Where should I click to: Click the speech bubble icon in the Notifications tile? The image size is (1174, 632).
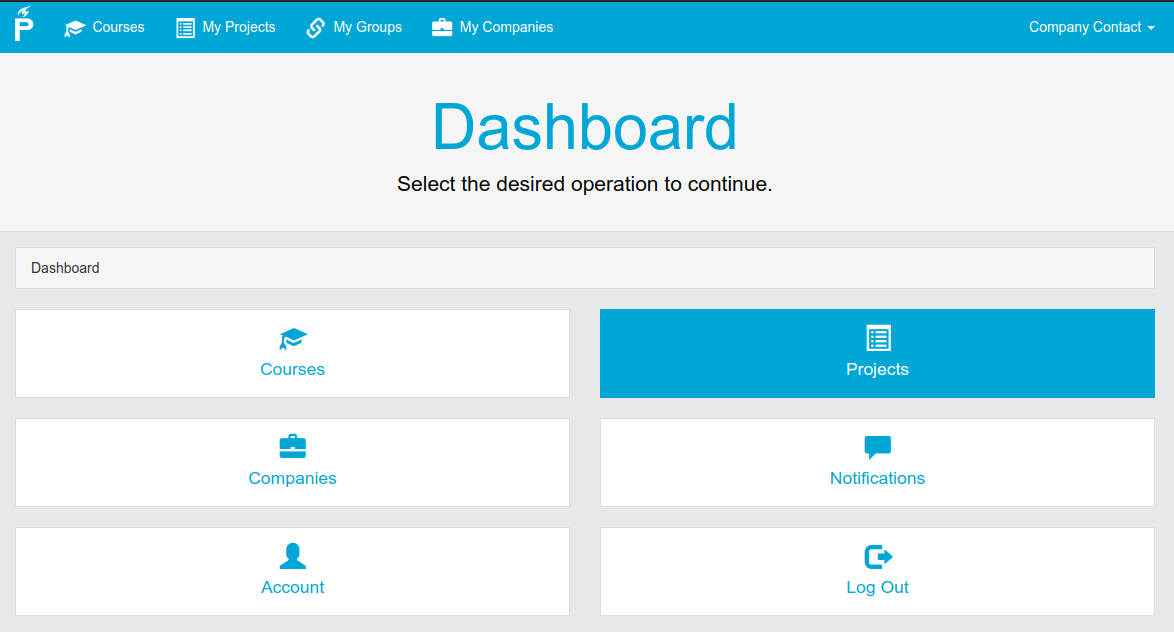coord(878,447)
